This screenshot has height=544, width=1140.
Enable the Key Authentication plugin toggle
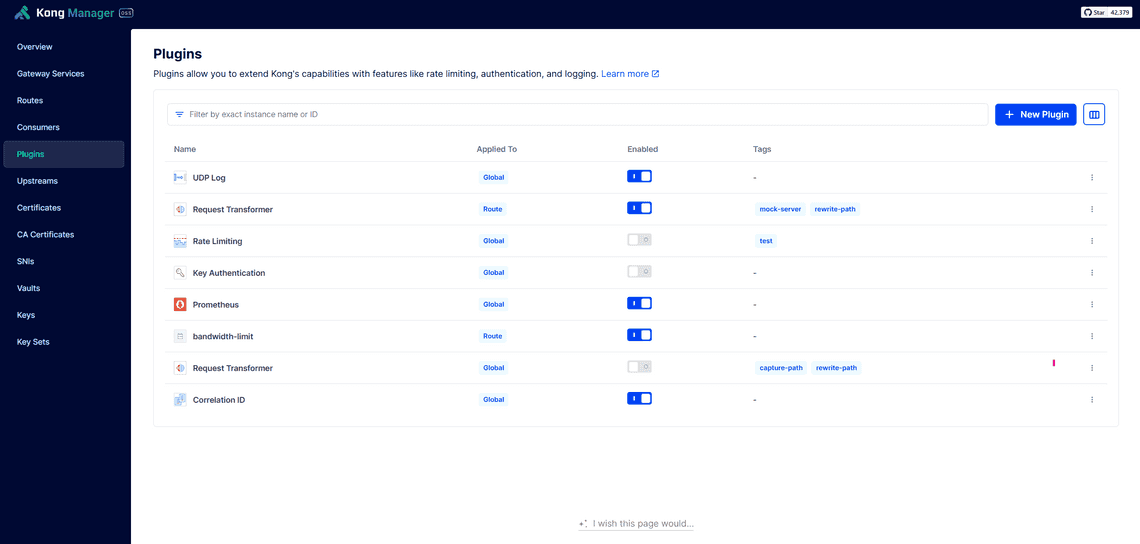tap(639, 271)
